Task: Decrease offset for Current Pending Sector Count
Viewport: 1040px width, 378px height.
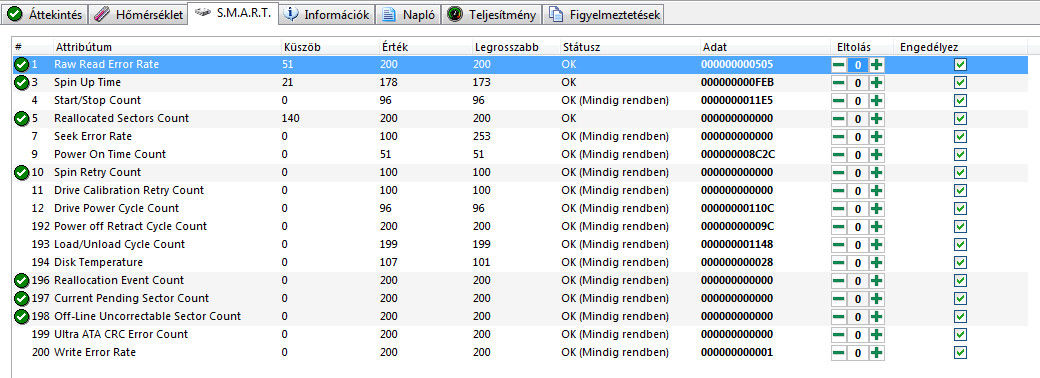Action: (x=839, y=298)
